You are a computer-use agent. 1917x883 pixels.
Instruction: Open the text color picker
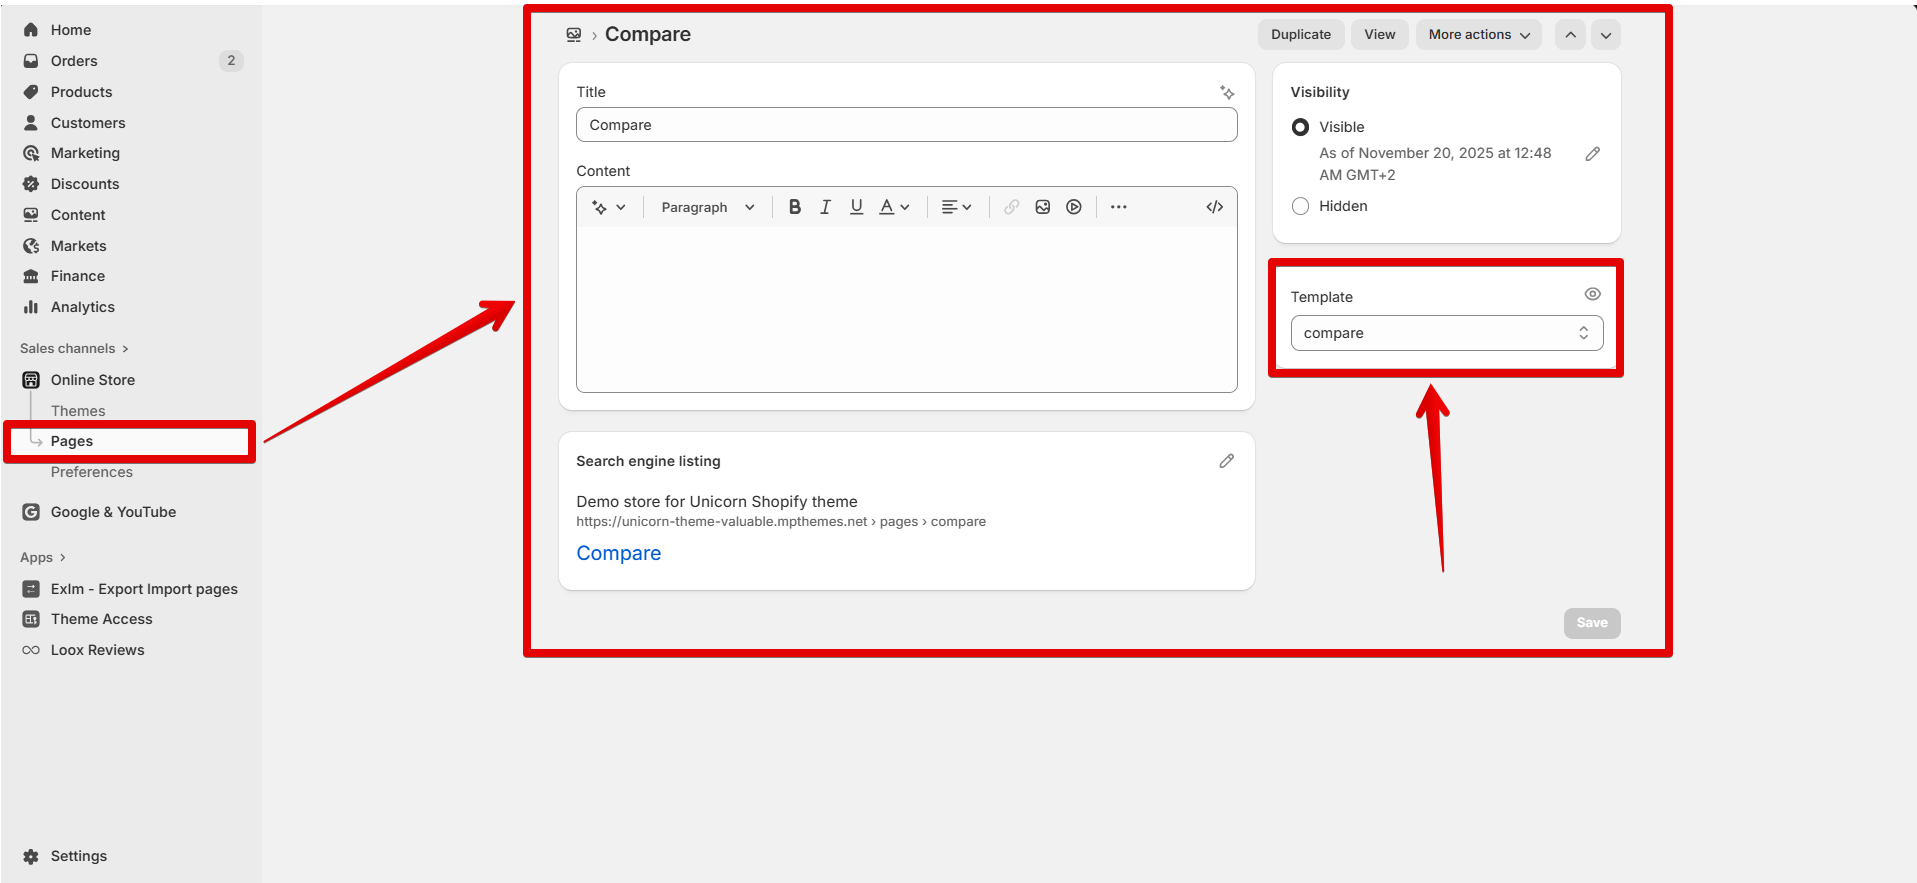click(x=893, y=207)
